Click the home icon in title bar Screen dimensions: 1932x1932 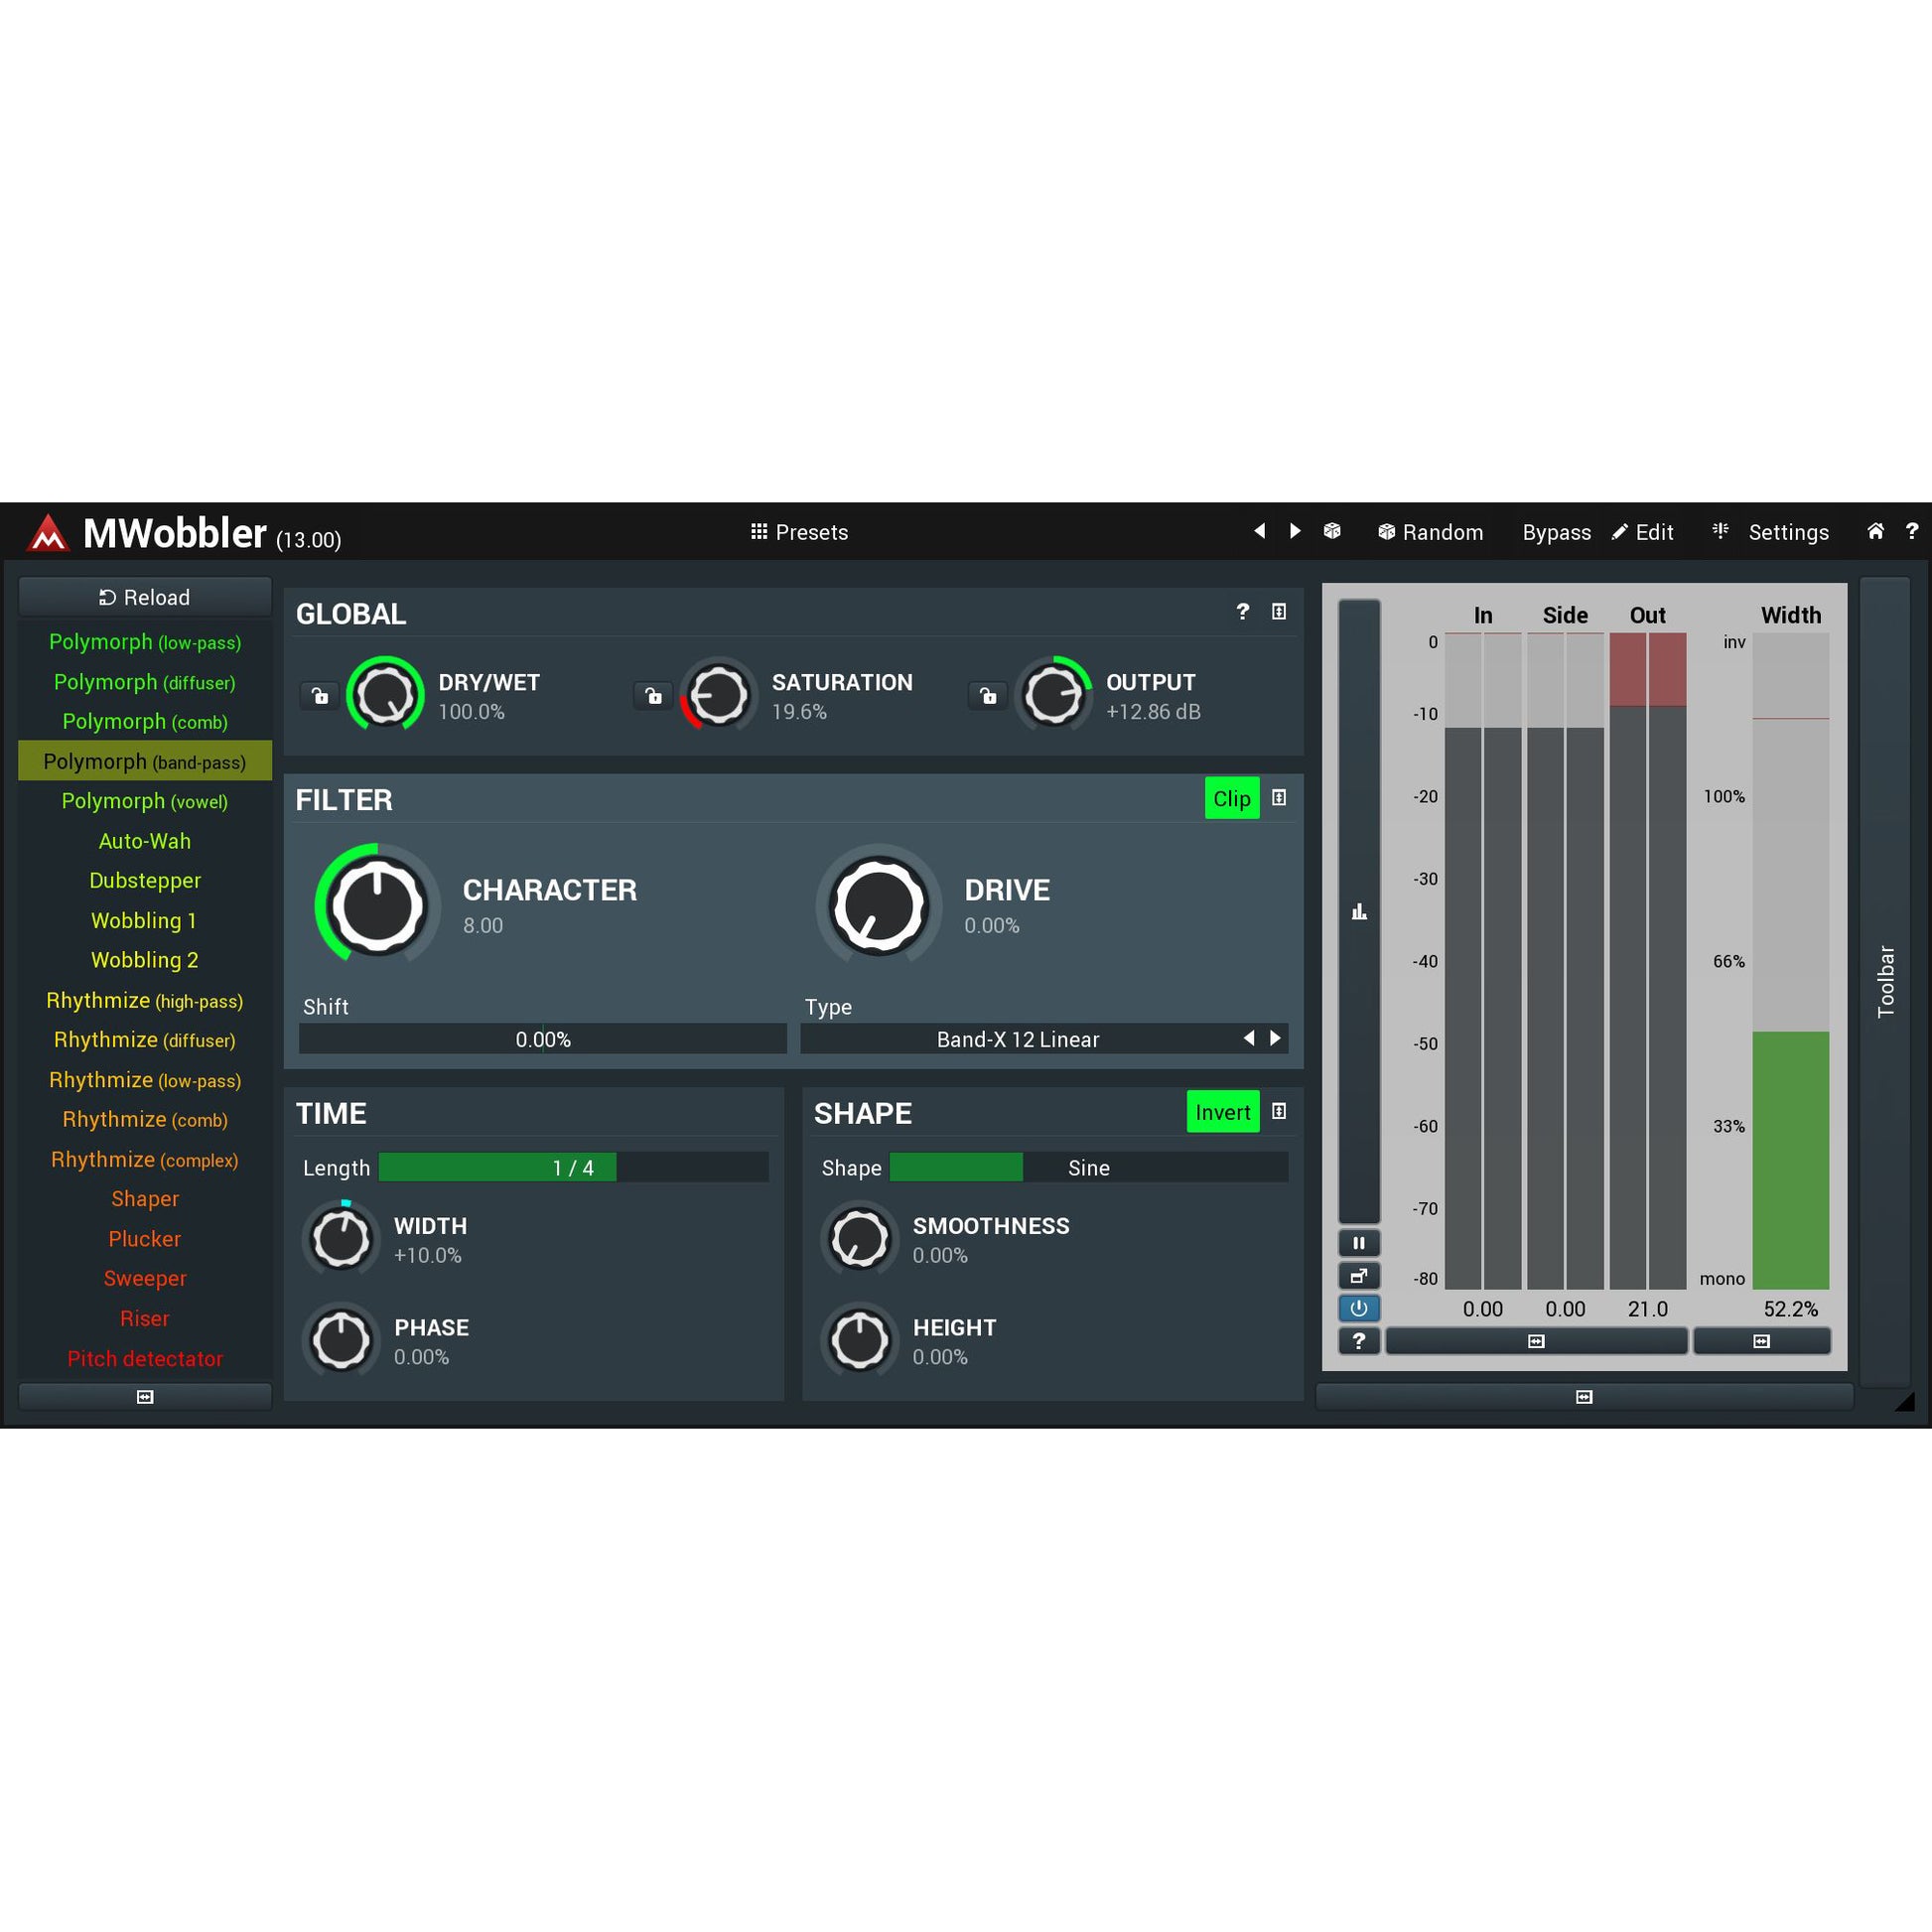[x=1875, y=531]
